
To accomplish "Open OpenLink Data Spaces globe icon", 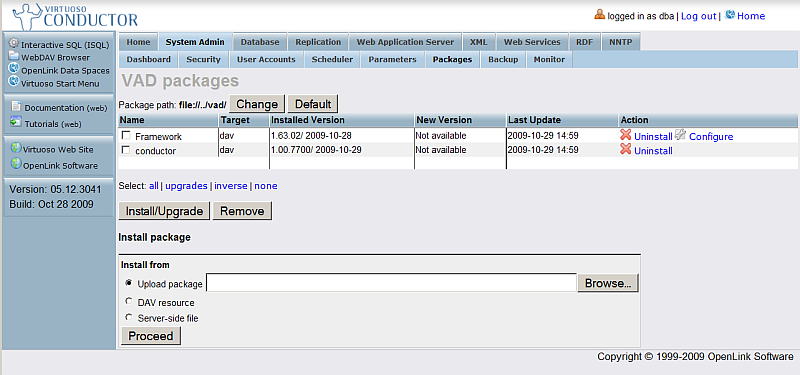I will click(14, 69).
